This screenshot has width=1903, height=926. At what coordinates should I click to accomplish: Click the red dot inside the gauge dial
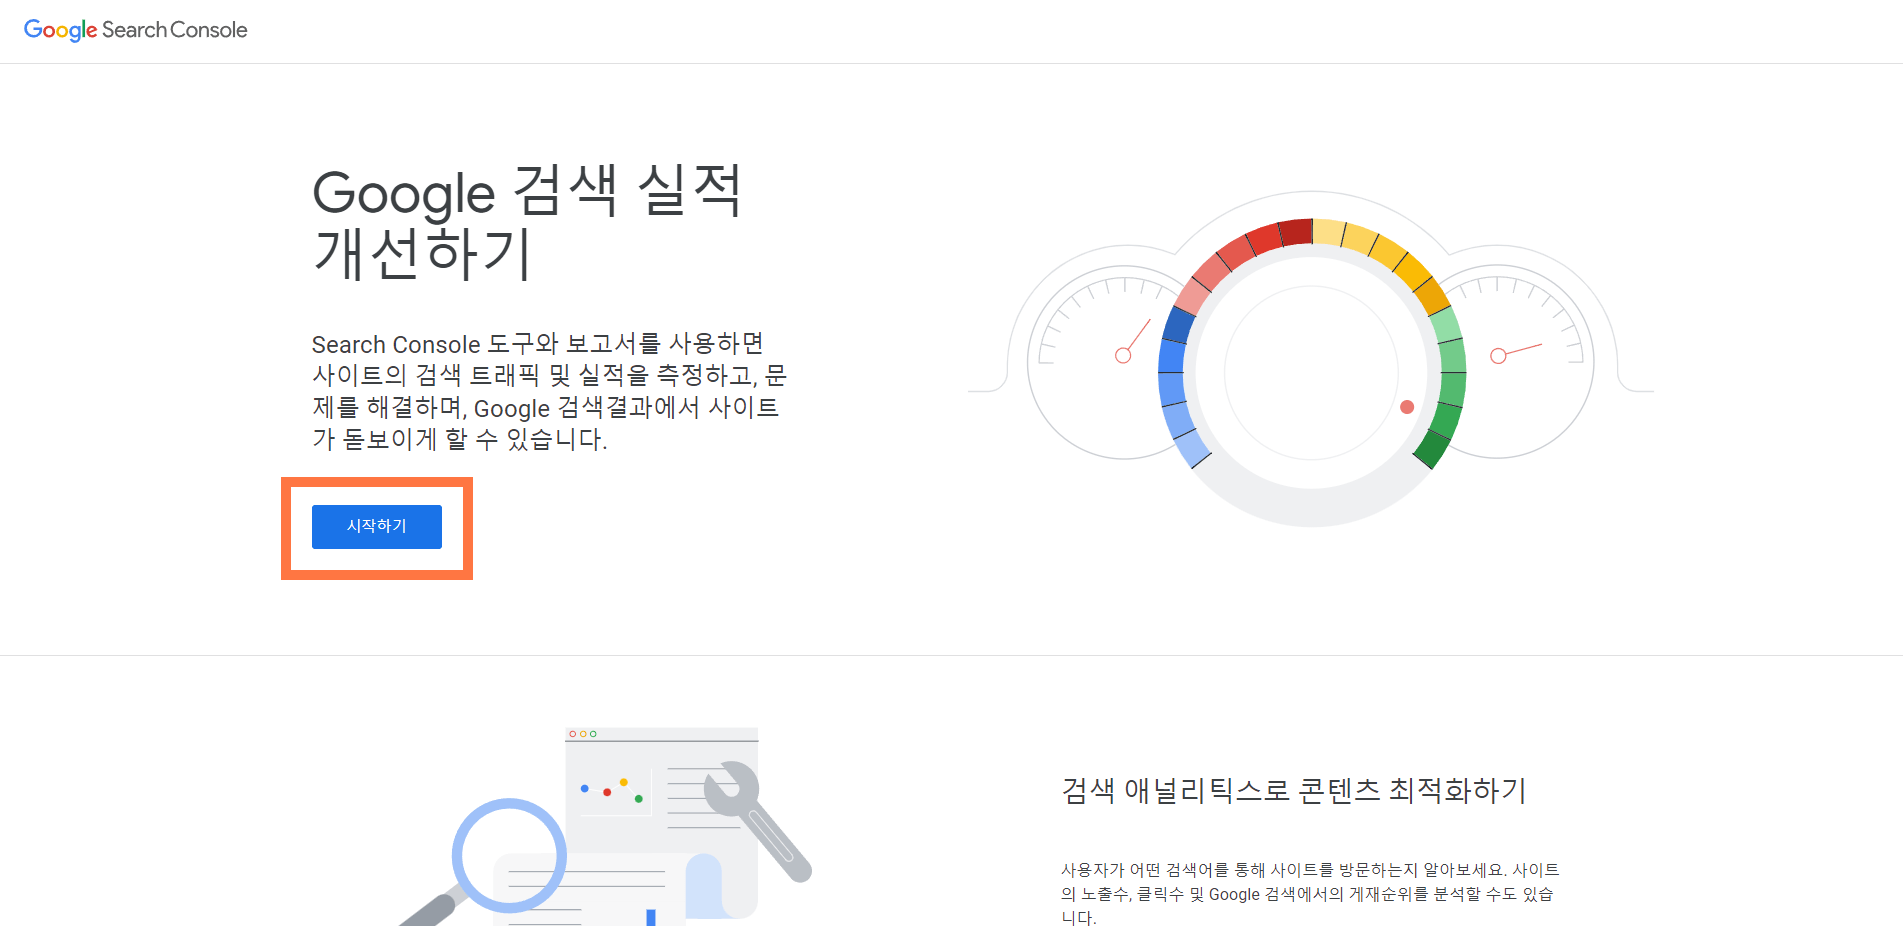coord(1406,406)
